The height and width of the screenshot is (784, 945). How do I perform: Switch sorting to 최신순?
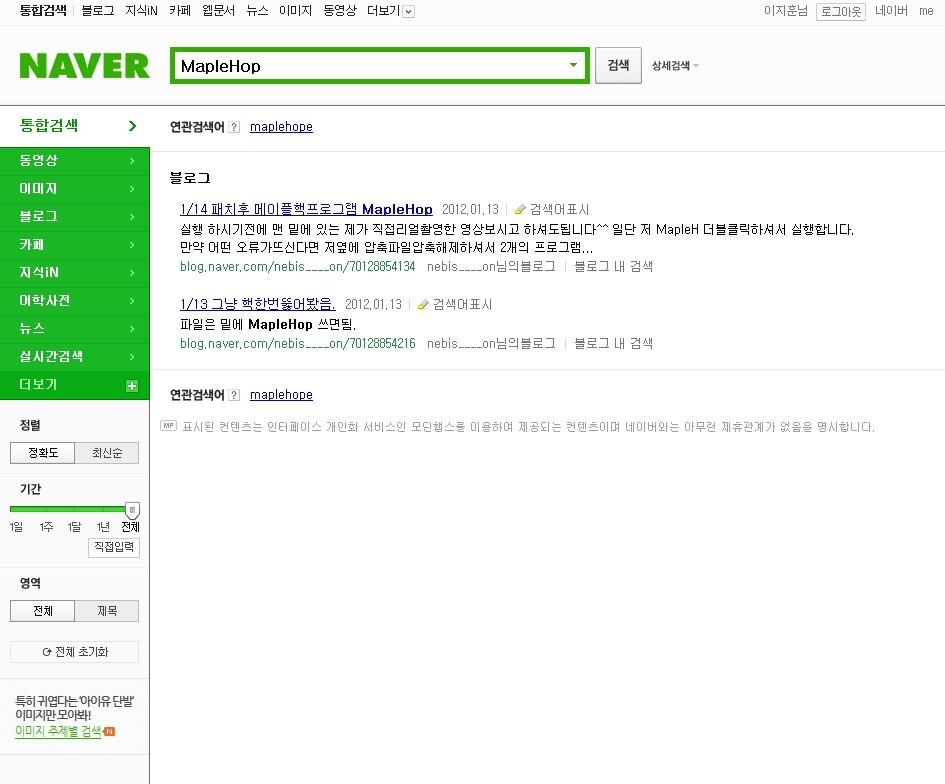107,453
